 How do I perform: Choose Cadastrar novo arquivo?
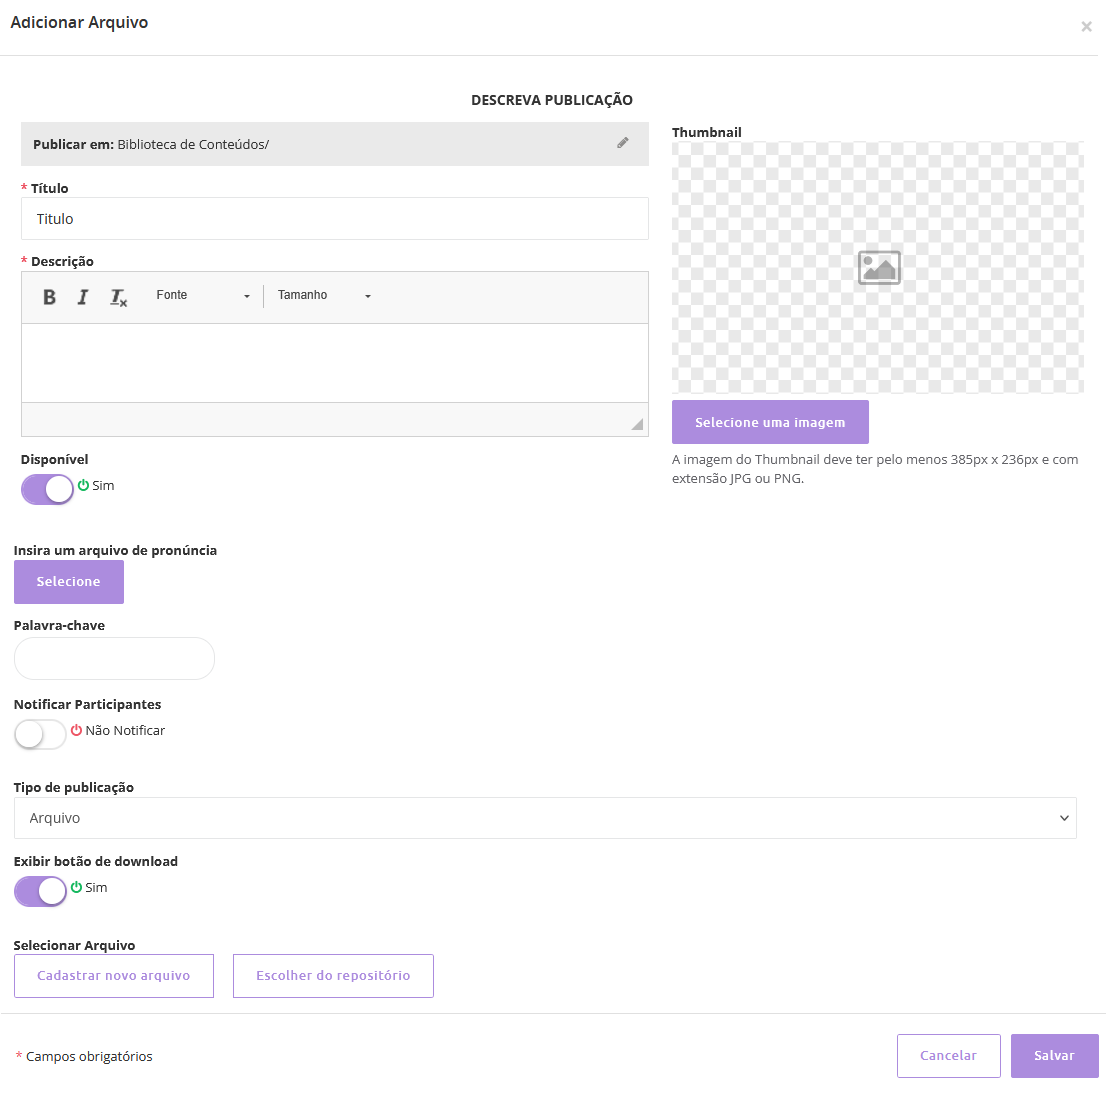pos(114,976)
